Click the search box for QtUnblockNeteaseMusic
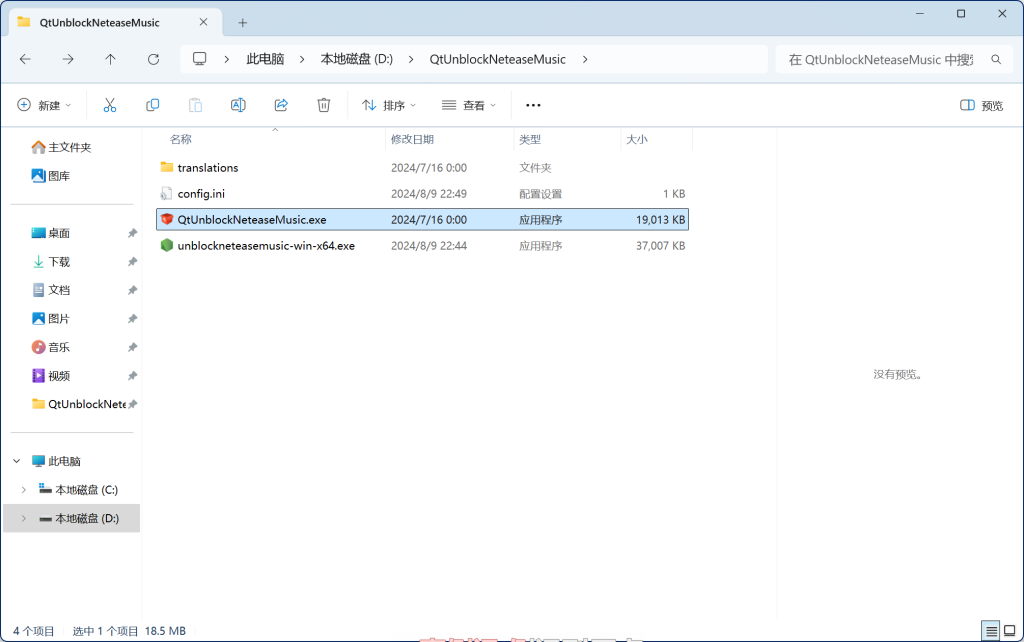1024x642 pixels. tap(880, 59)
